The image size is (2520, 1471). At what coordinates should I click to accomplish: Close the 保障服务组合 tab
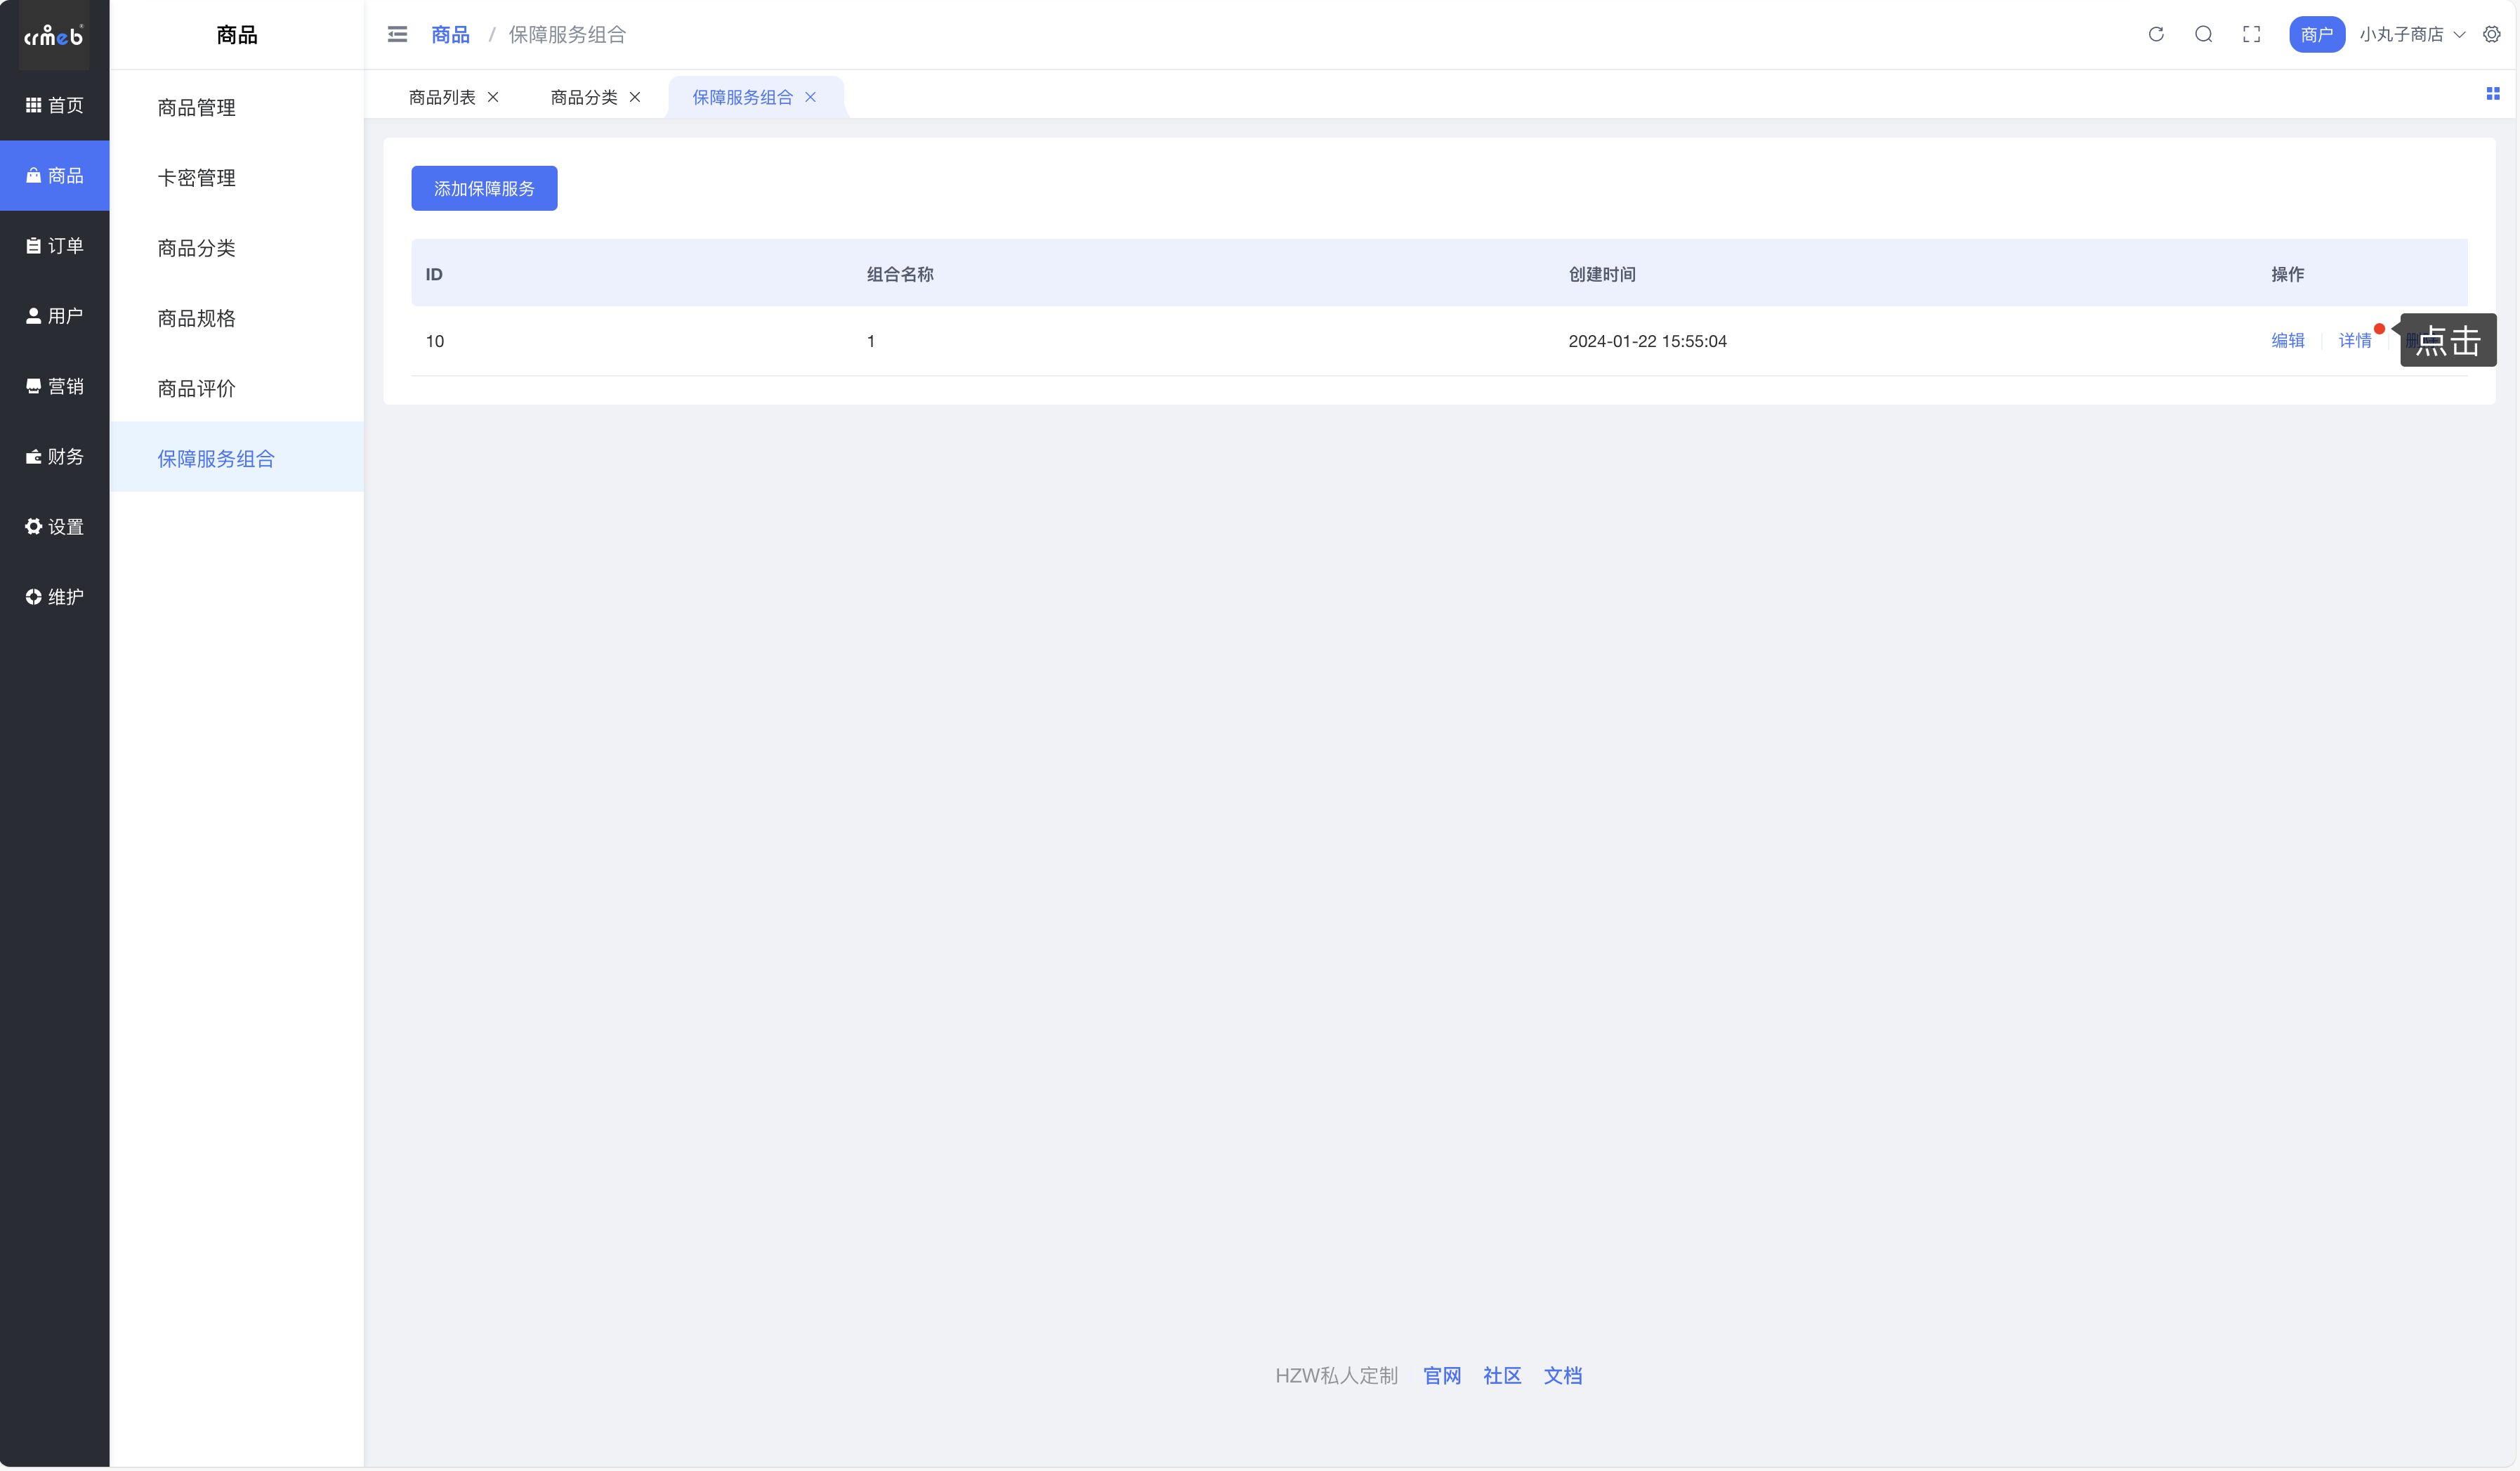coord(811,97)
